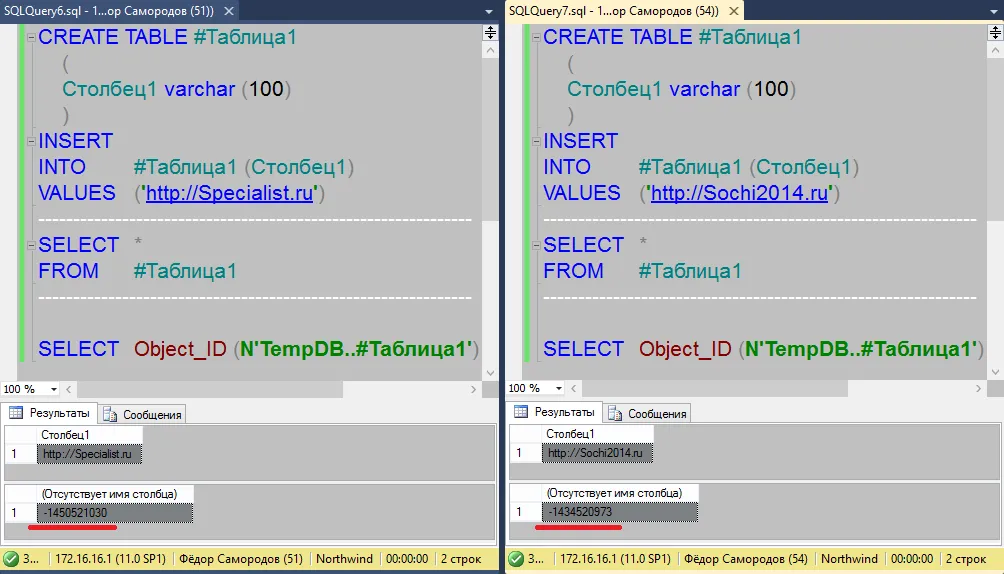
Task: Click the Northwind database label in the right status bar
Action: [x=850, y=559]
